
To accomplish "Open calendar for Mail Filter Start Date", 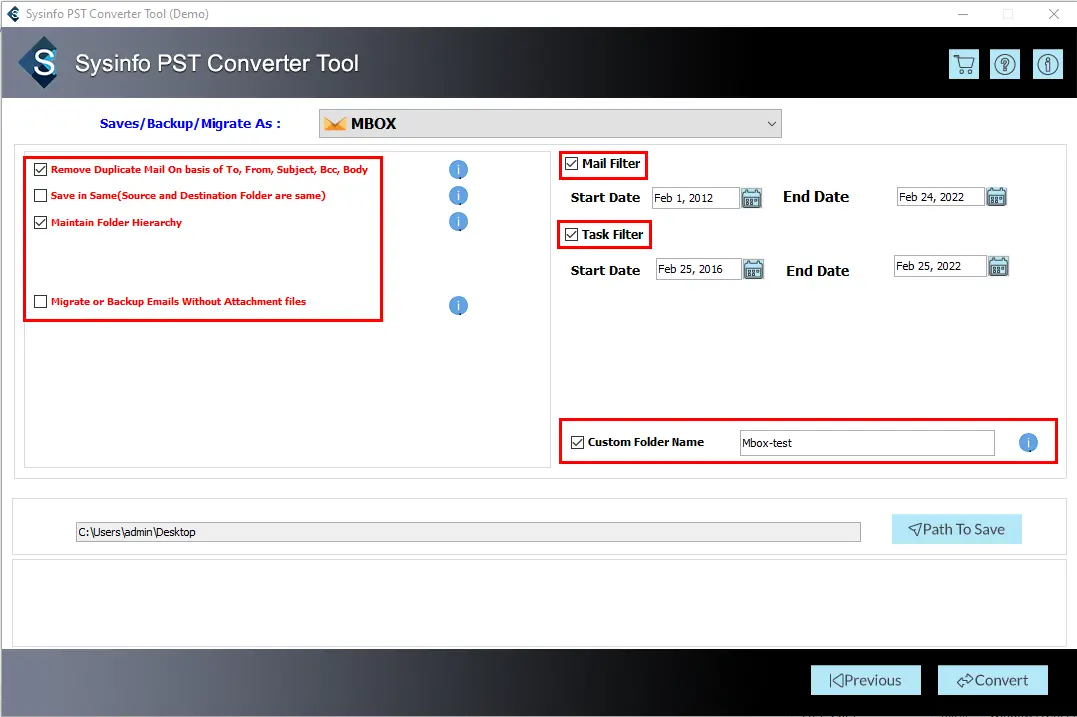I will (x=753, y=198).
